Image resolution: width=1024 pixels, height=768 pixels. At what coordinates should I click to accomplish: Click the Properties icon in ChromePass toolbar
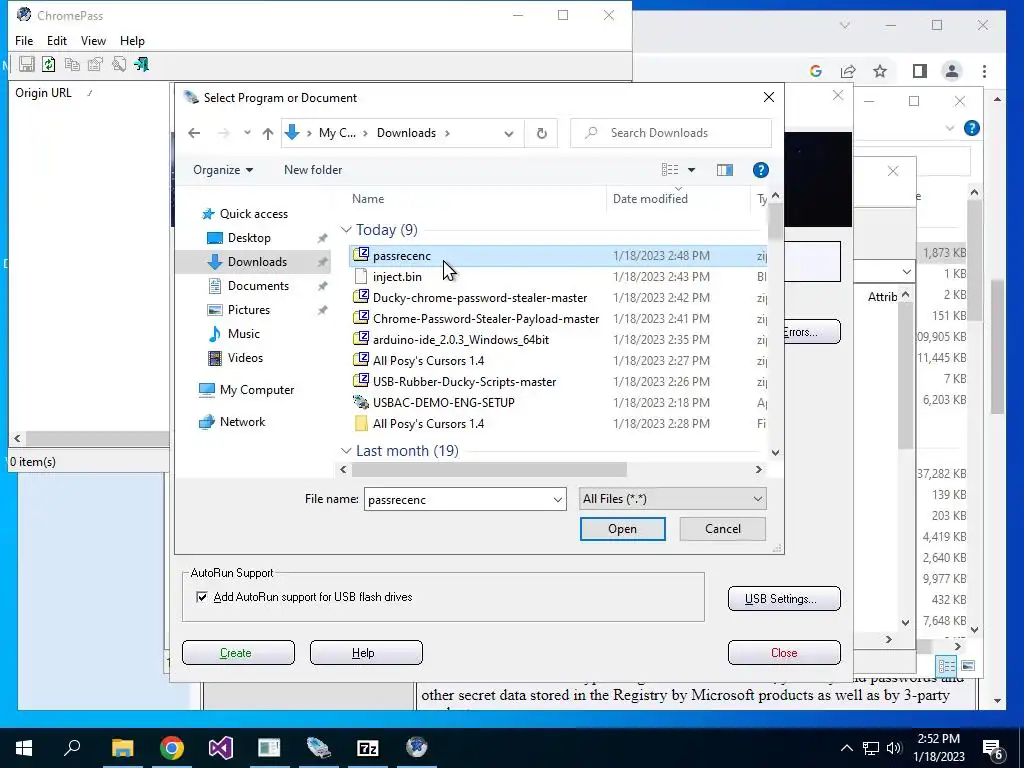[x=95, y=64]
